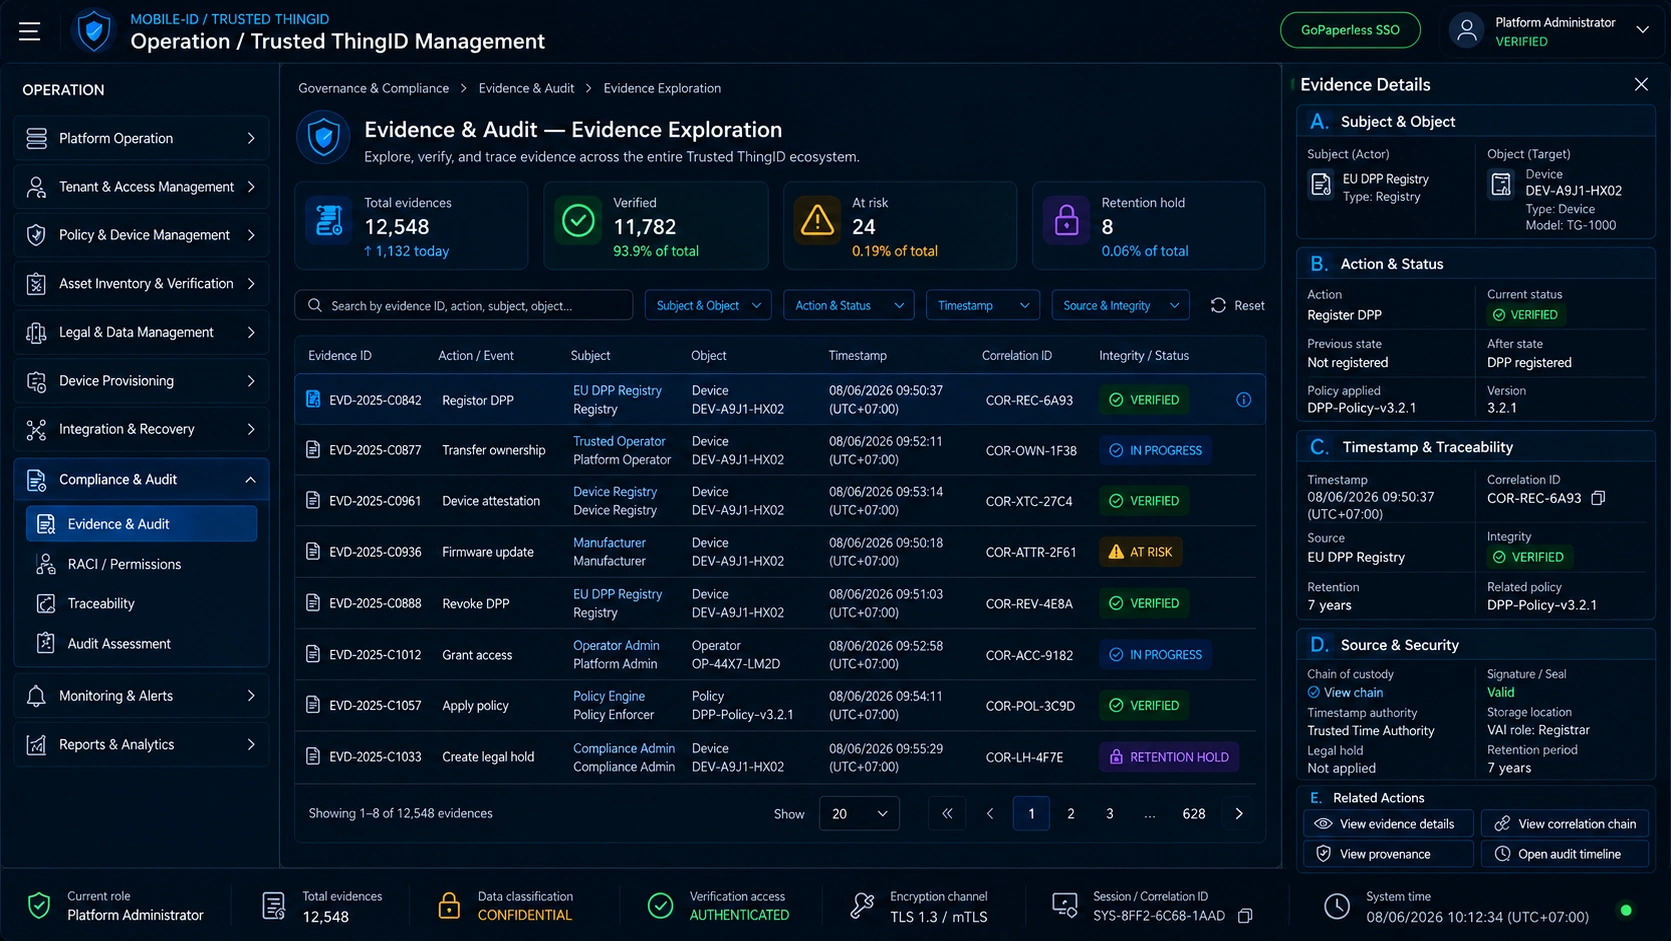This screenshot has width=1671, height=941.
Task: Click View provenance button
Action: (x=1388, y=854)
